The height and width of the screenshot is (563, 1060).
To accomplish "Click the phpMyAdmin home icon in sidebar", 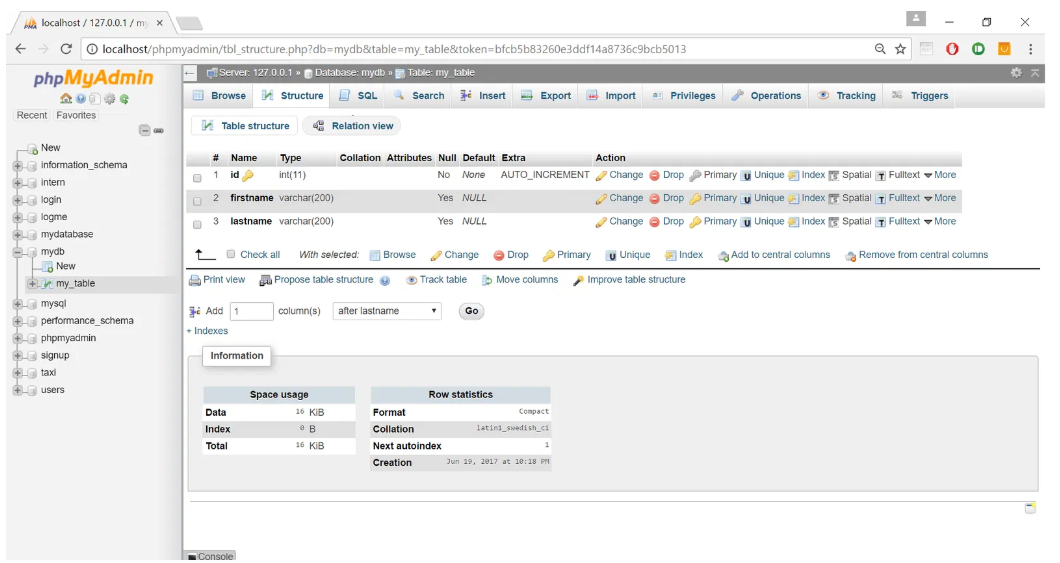I will coord(66,99).
